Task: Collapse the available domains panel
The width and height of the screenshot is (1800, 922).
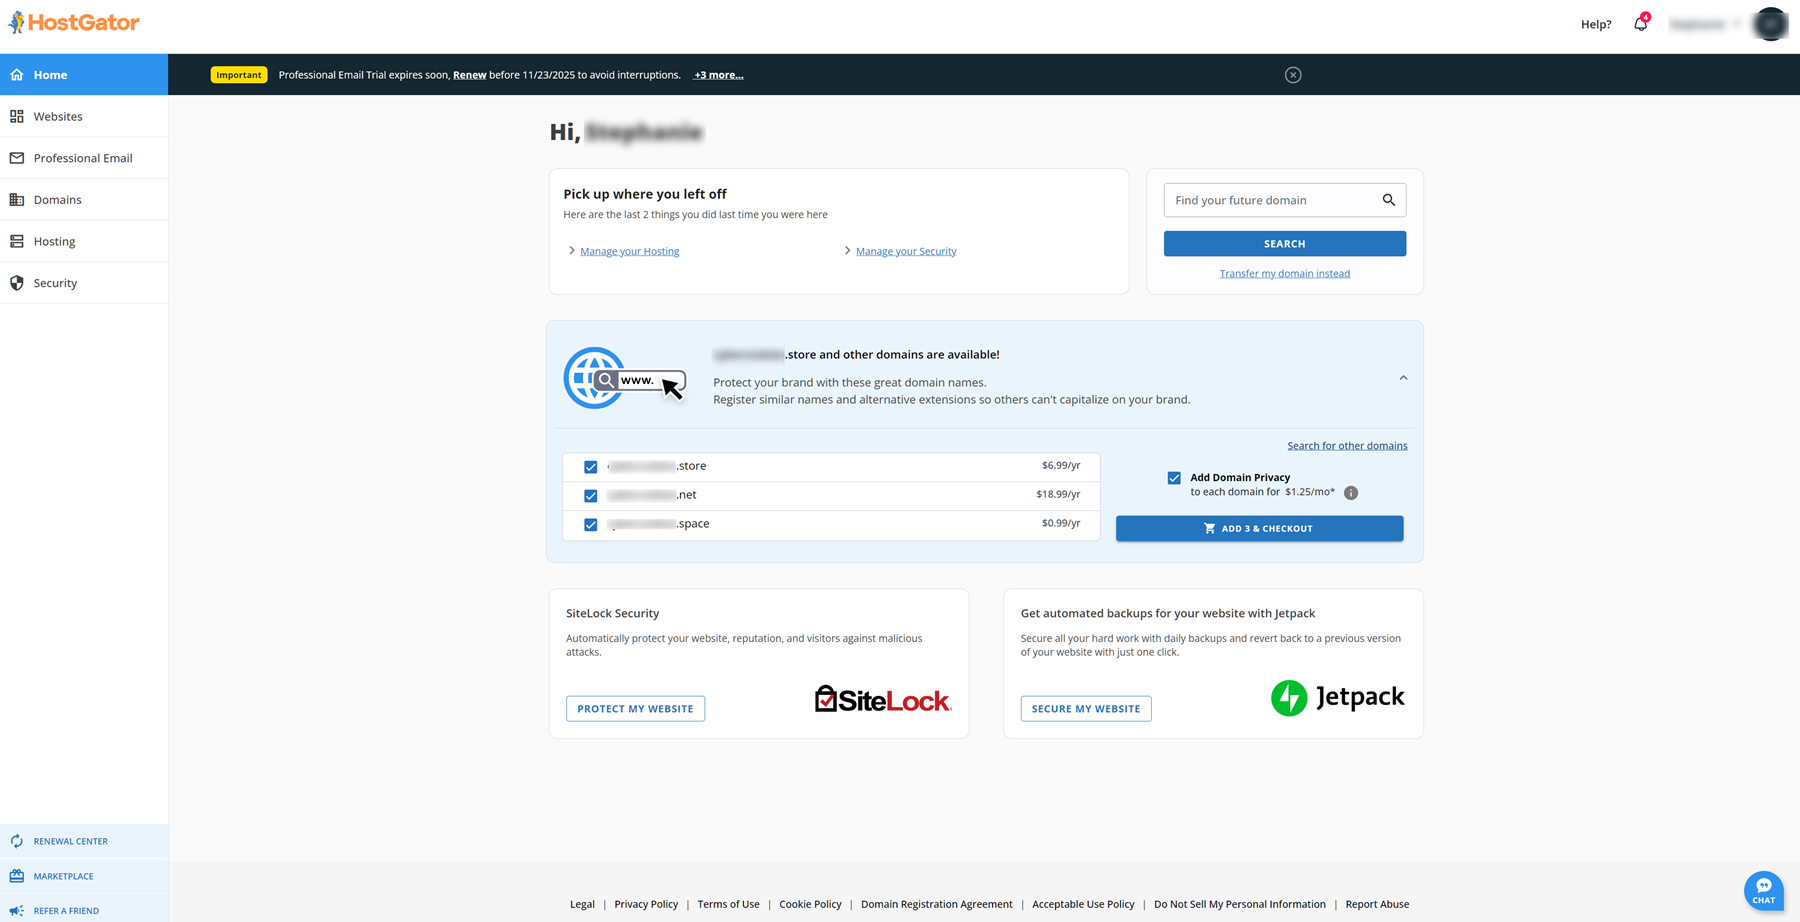Action: 1403,378
